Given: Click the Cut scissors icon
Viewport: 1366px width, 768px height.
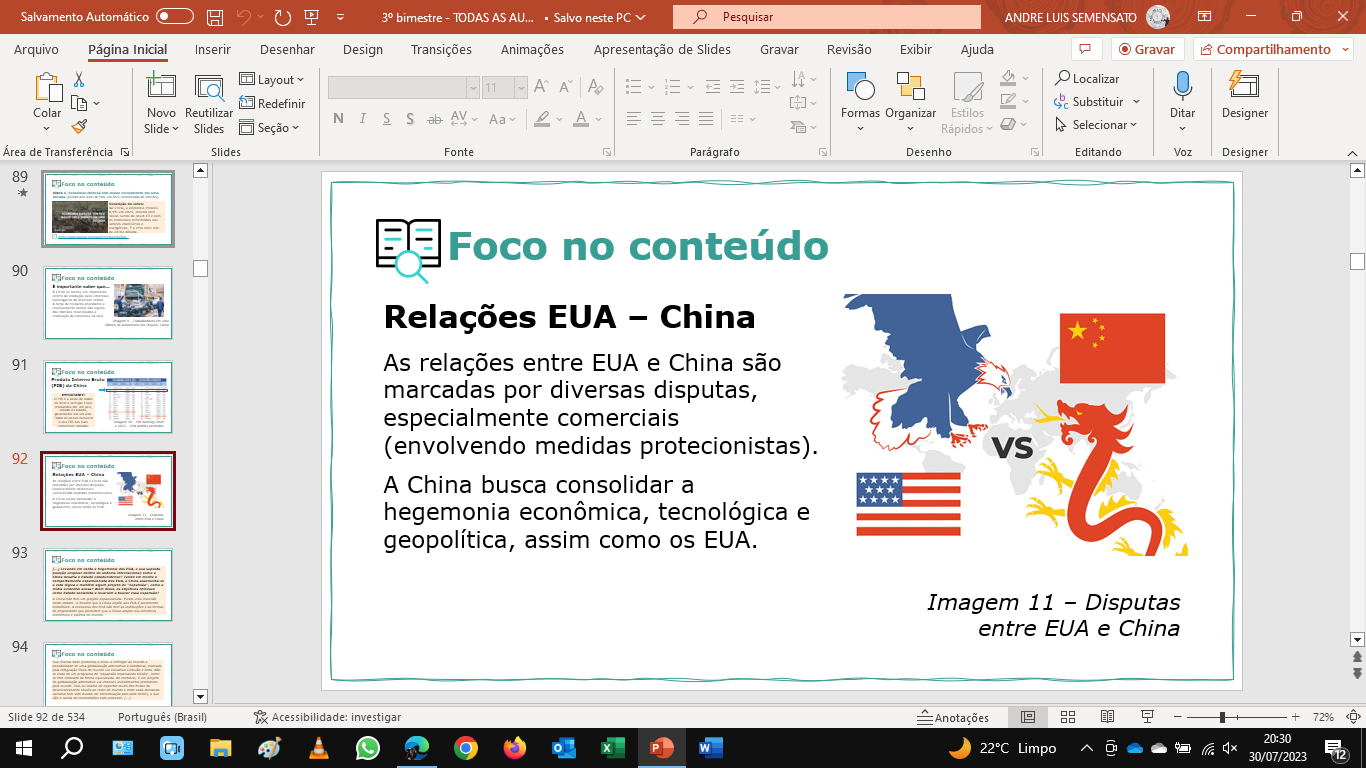Looking at the screenshot, I should pyautogui.click(x=79, y=80).
